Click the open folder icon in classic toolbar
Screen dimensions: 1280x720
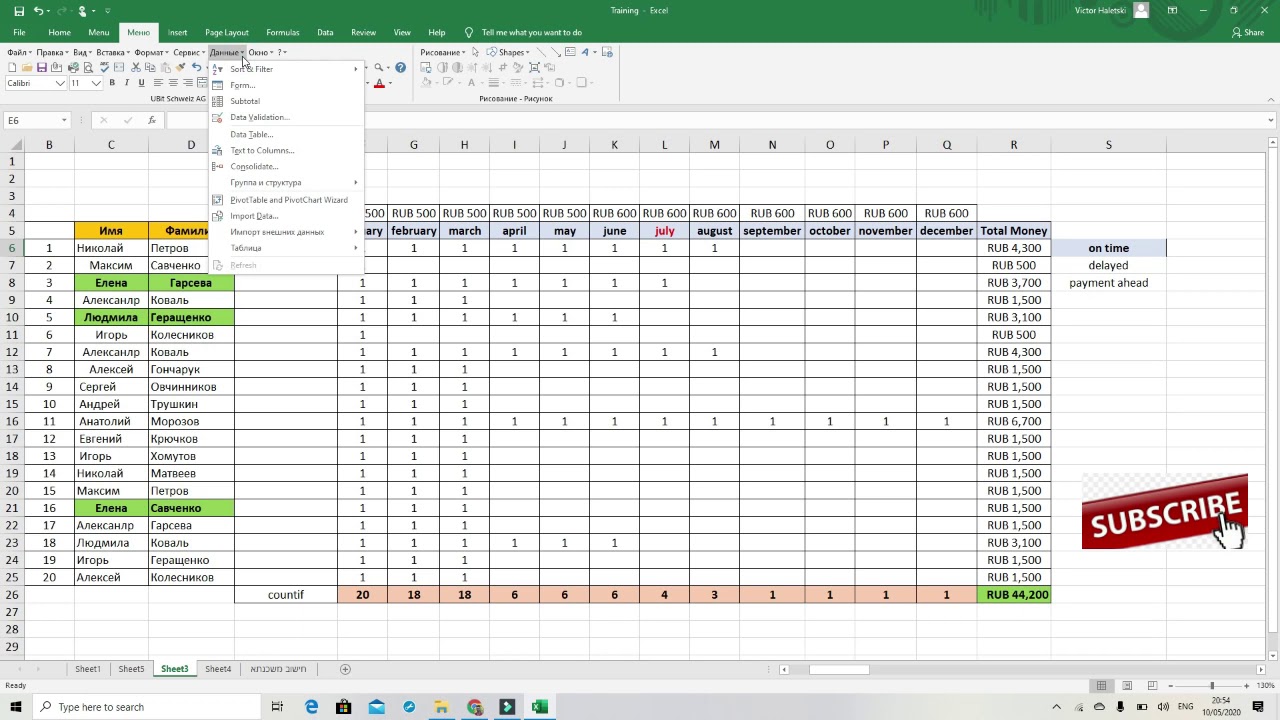tap(27, 67)
